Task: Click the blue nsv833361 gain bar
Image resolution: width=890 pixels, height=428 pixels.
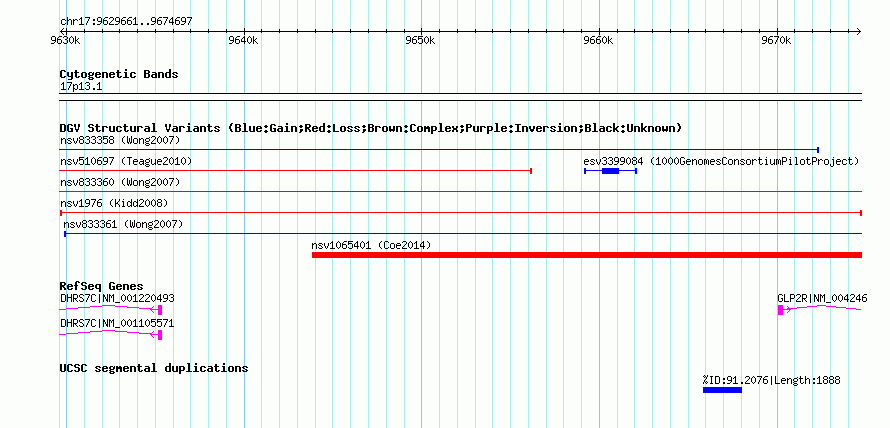Action: click(x=463, y=234)
